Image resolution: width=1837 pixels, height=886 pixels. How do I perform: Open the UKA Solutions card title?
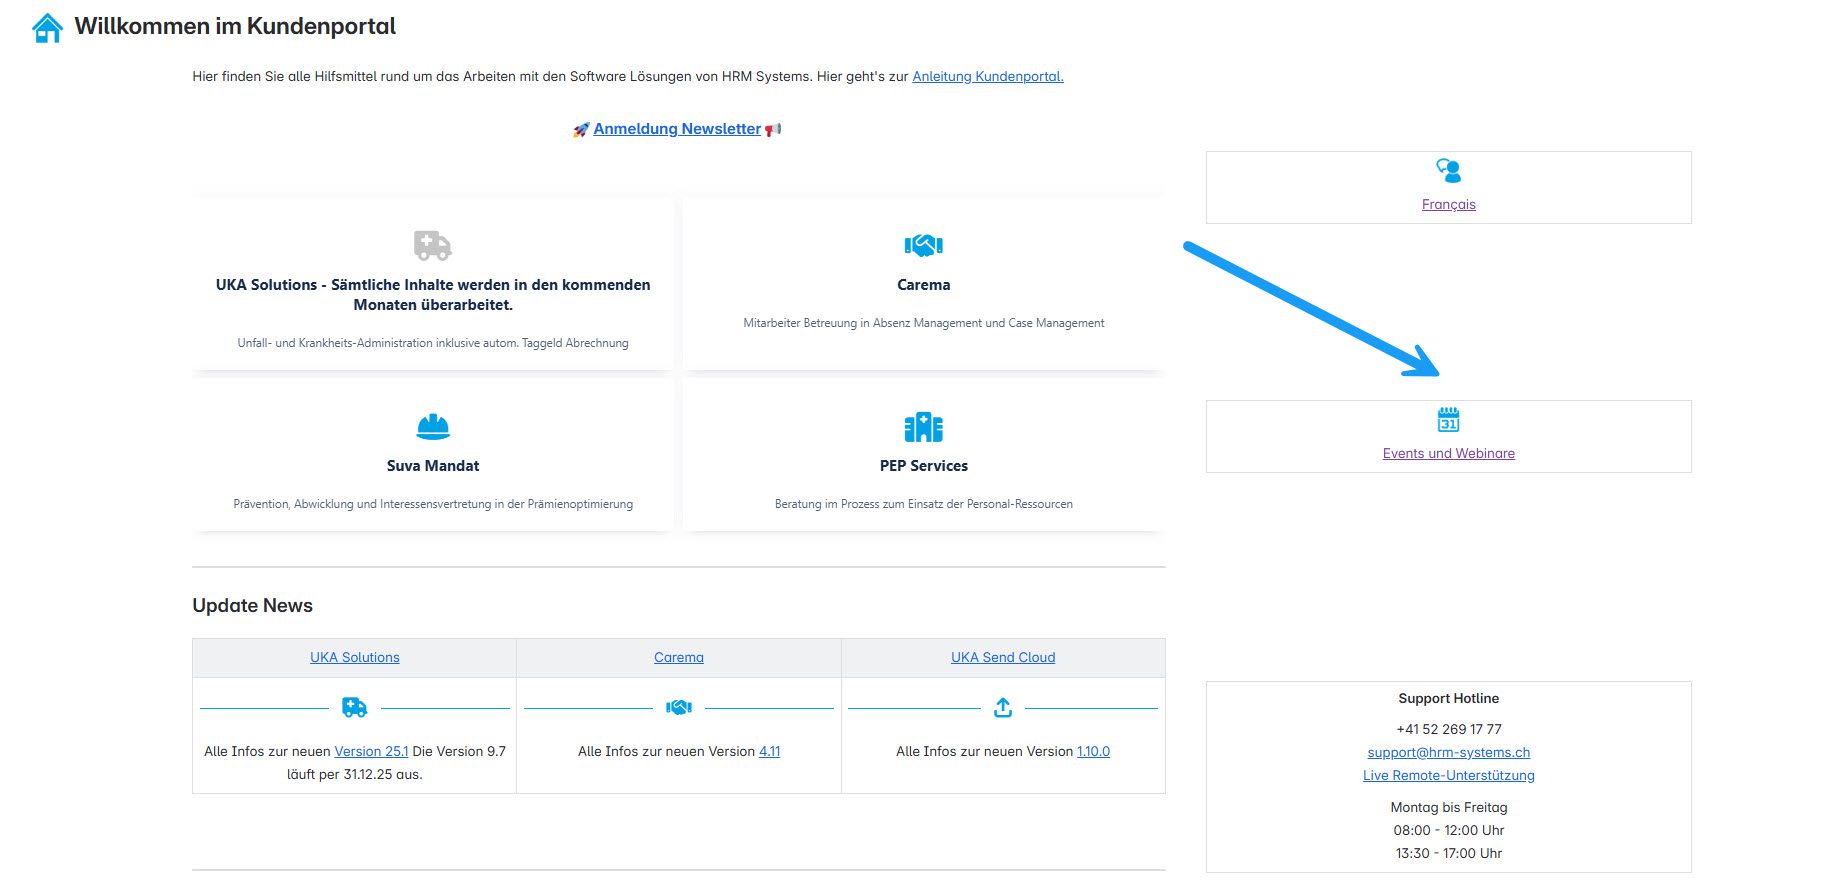[433, 295]
